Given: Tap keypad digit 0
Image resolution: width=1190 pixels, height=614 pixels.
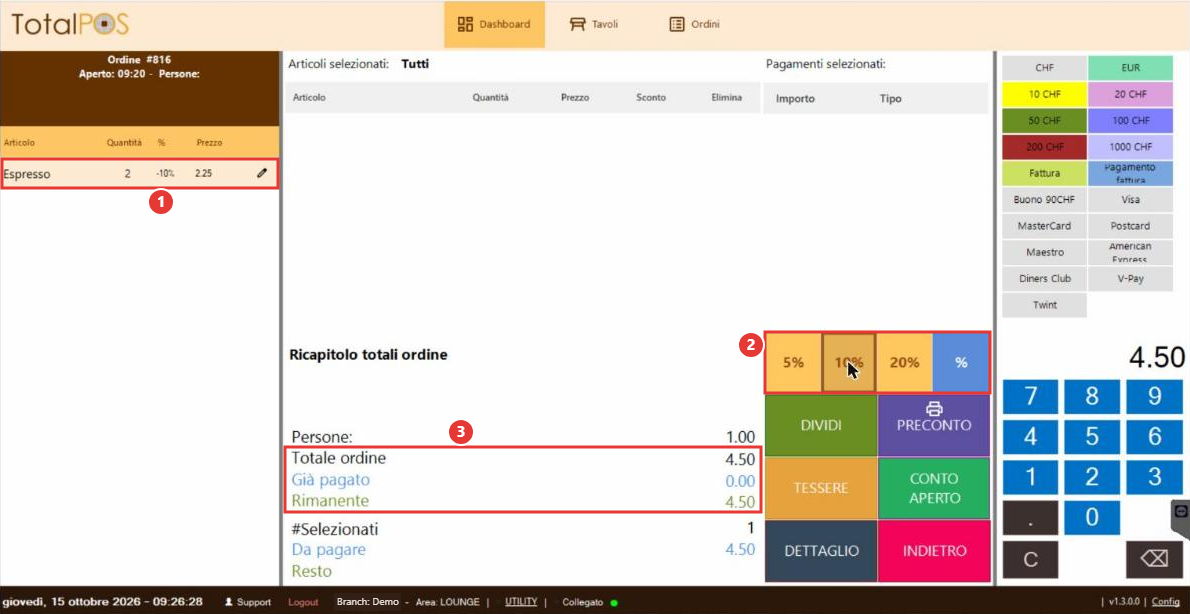Looking at the screenshot, I should [1092, 518].
